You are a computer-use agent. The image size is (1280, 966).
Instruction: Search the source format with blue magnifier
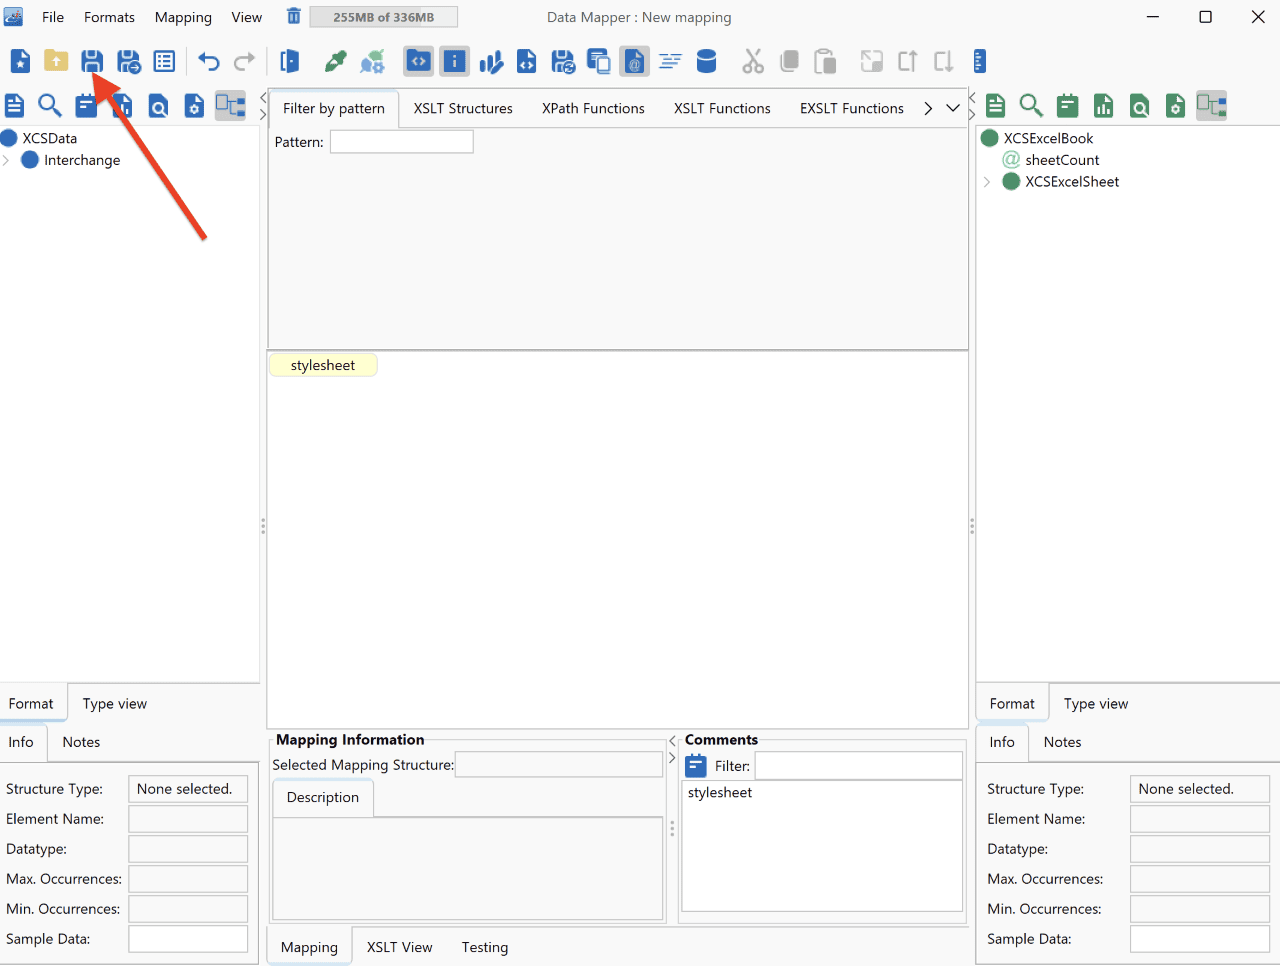coord(50,105)
